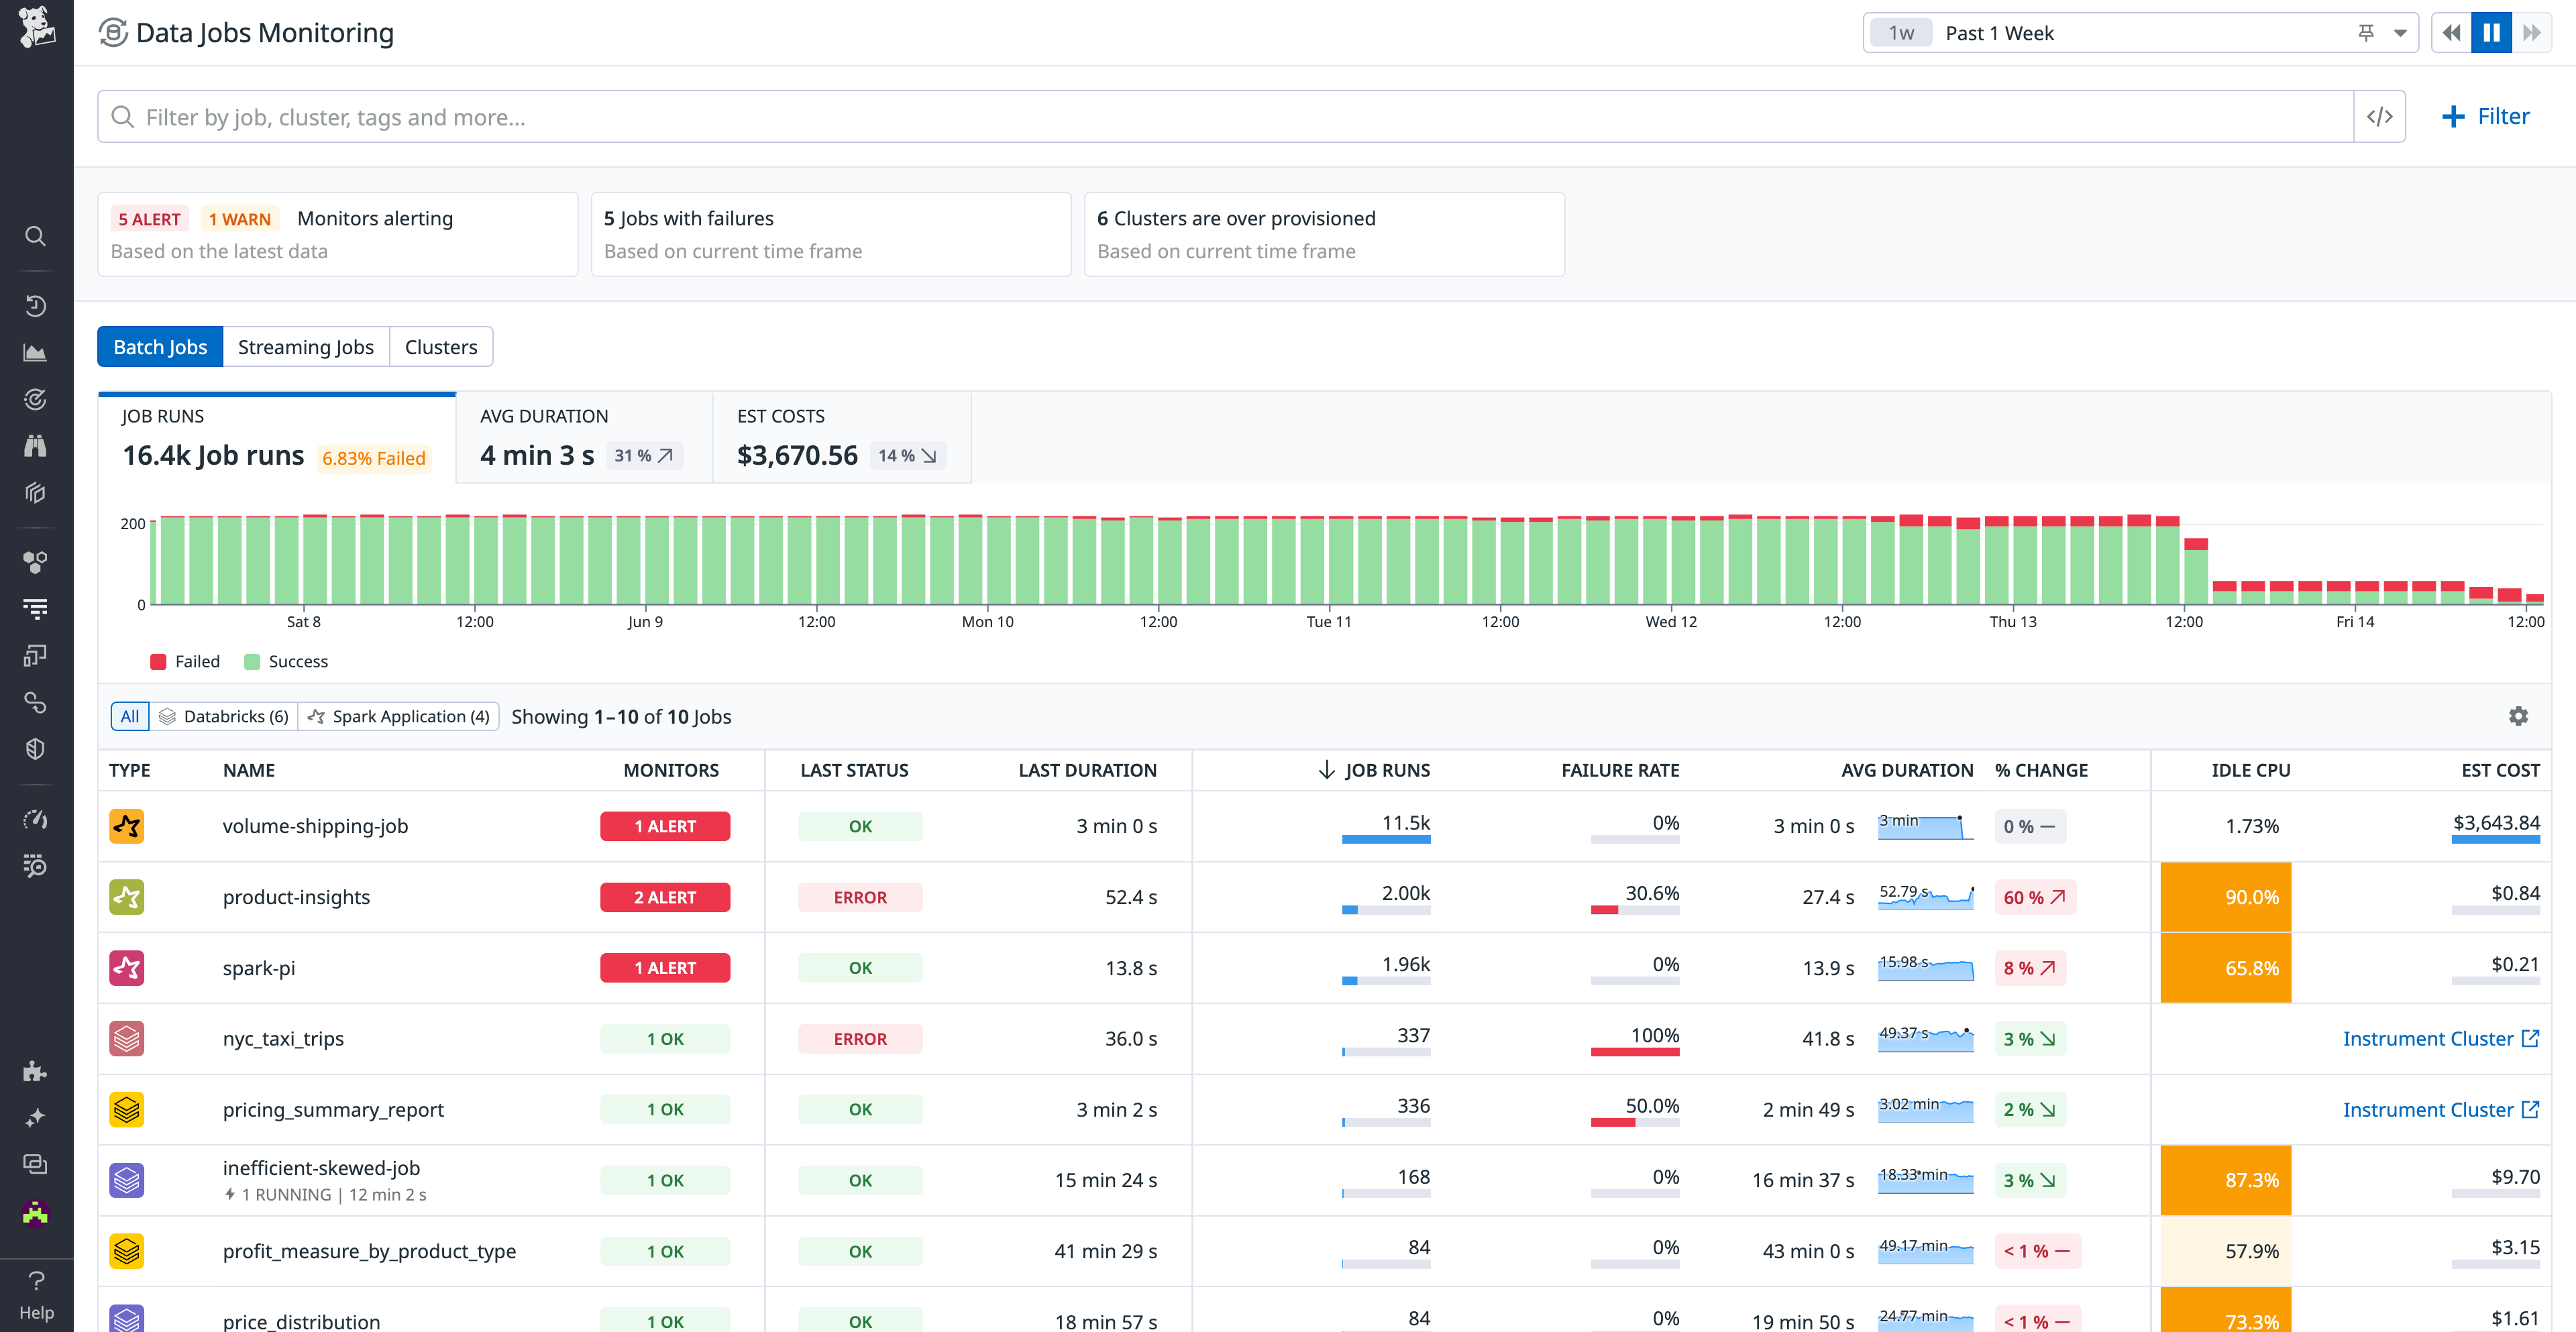The image size is (2576, 1332).
Task: Select the Logs filter icon in the sidebar
Action: point(36,609)
